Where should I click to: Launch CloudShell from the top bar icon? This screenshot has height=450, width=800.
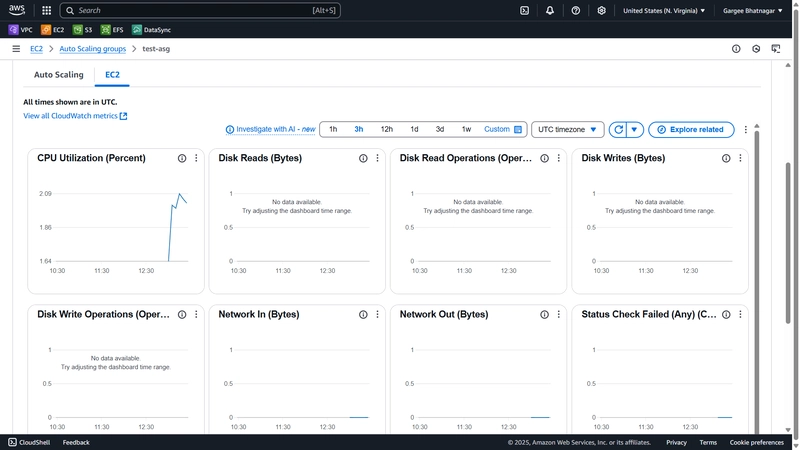tap(524, 10)
